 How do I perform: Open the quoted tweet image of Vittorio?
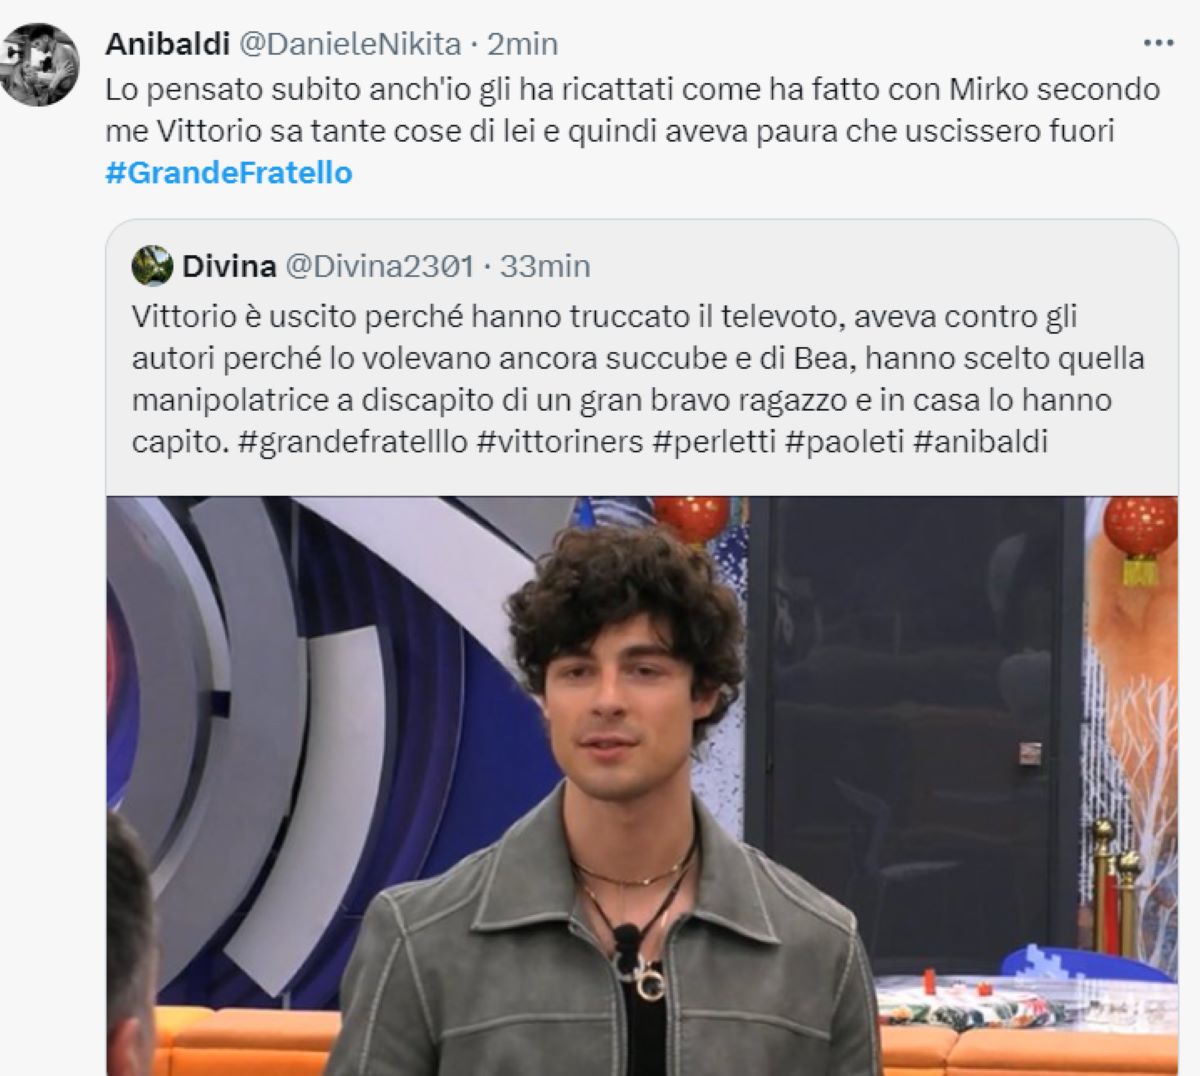tap(642, 785)
